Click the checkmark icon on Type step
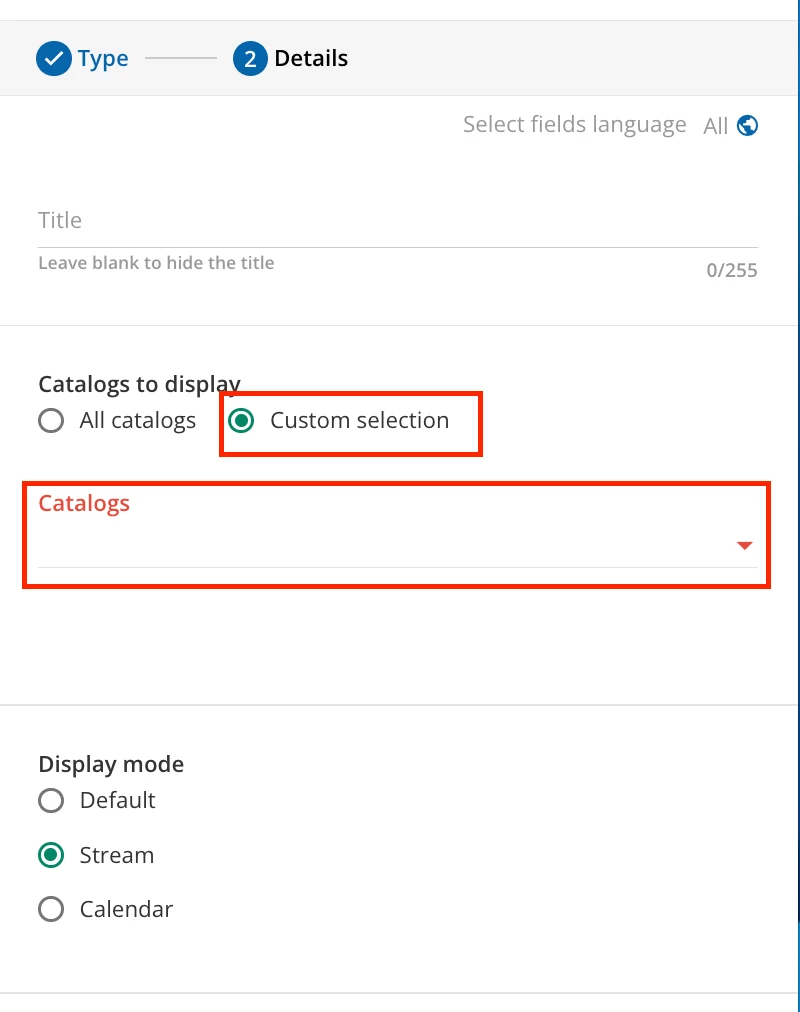This screenshot has width=800, height=1012. pyautogui.click(x=53, y=59)
